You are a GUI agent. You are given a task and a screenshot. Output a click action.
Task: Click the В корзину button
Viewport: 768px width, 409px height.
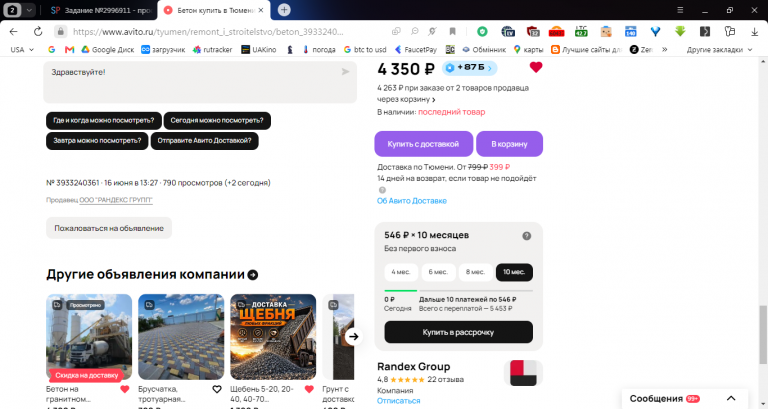tap(509, 144)
